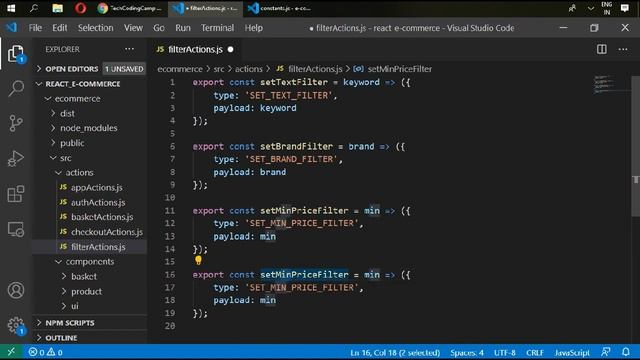This screenshot has height=360, width=640.
Task: Open notifications bell in status bar
Action: tap(626, 352)
